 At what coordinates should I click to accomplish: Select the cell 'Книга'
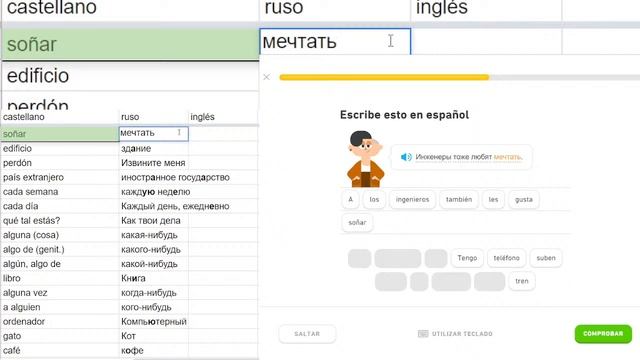(153, 278)
